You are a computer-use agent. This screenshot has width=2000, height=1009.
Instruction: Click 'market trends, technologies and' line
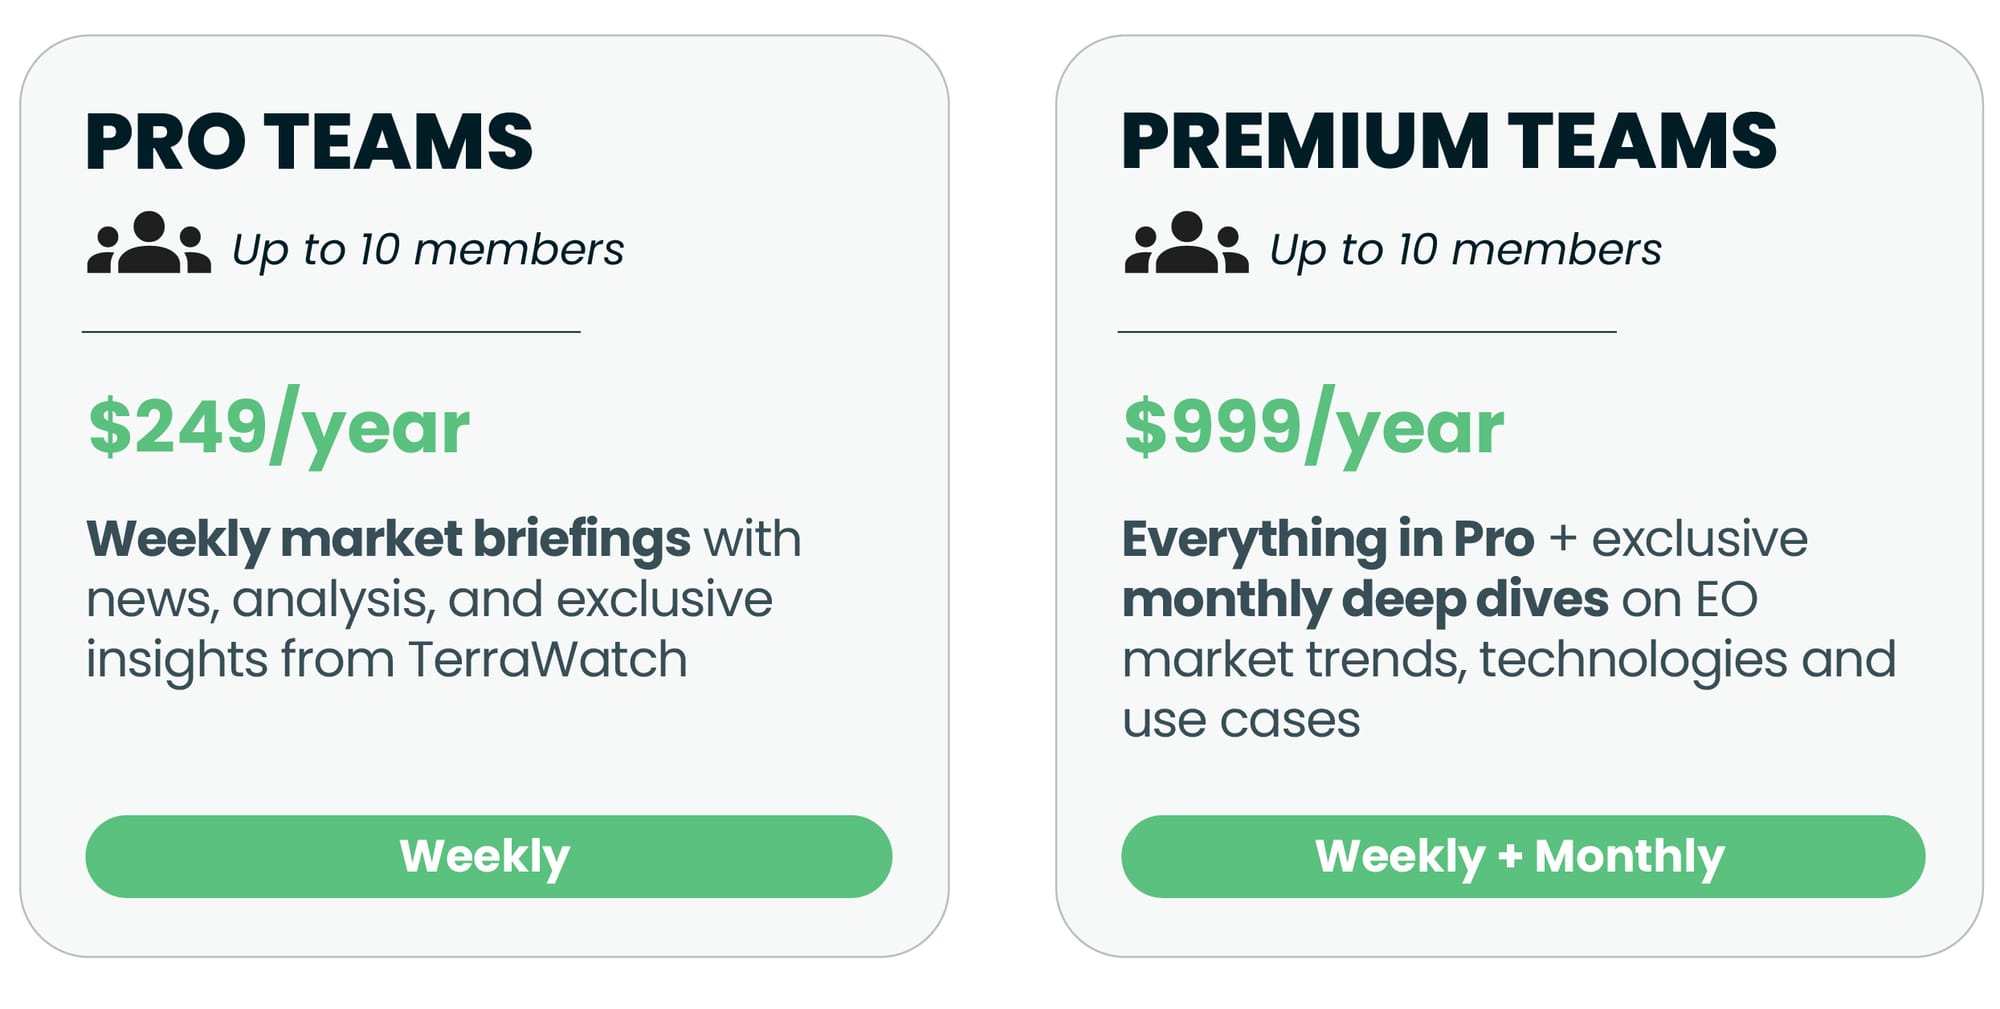pos(1509,660)
